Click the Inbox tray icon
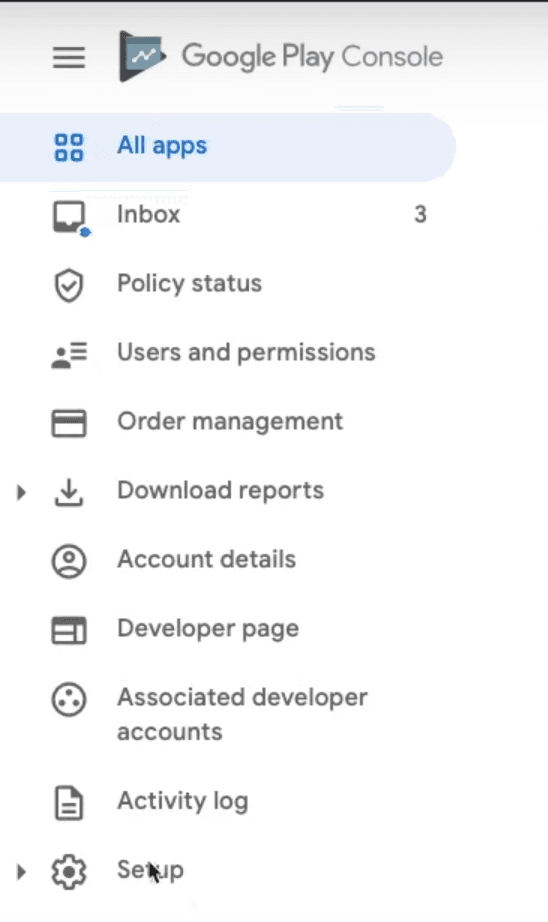This screenshot has height=922, width=548. point(70,218)
